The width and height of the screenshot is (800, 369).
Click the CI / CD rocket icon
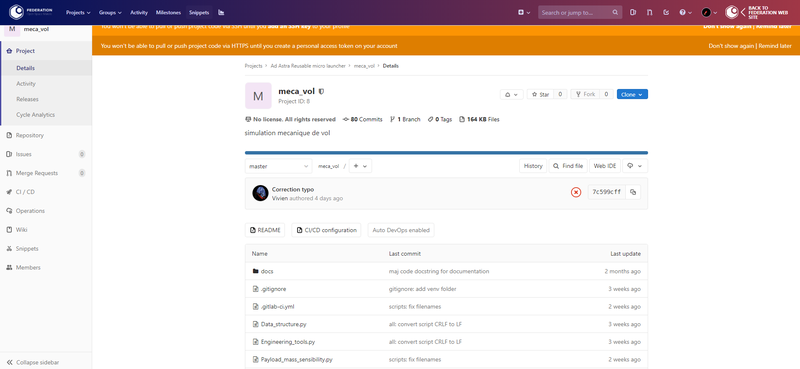point(9,192)
